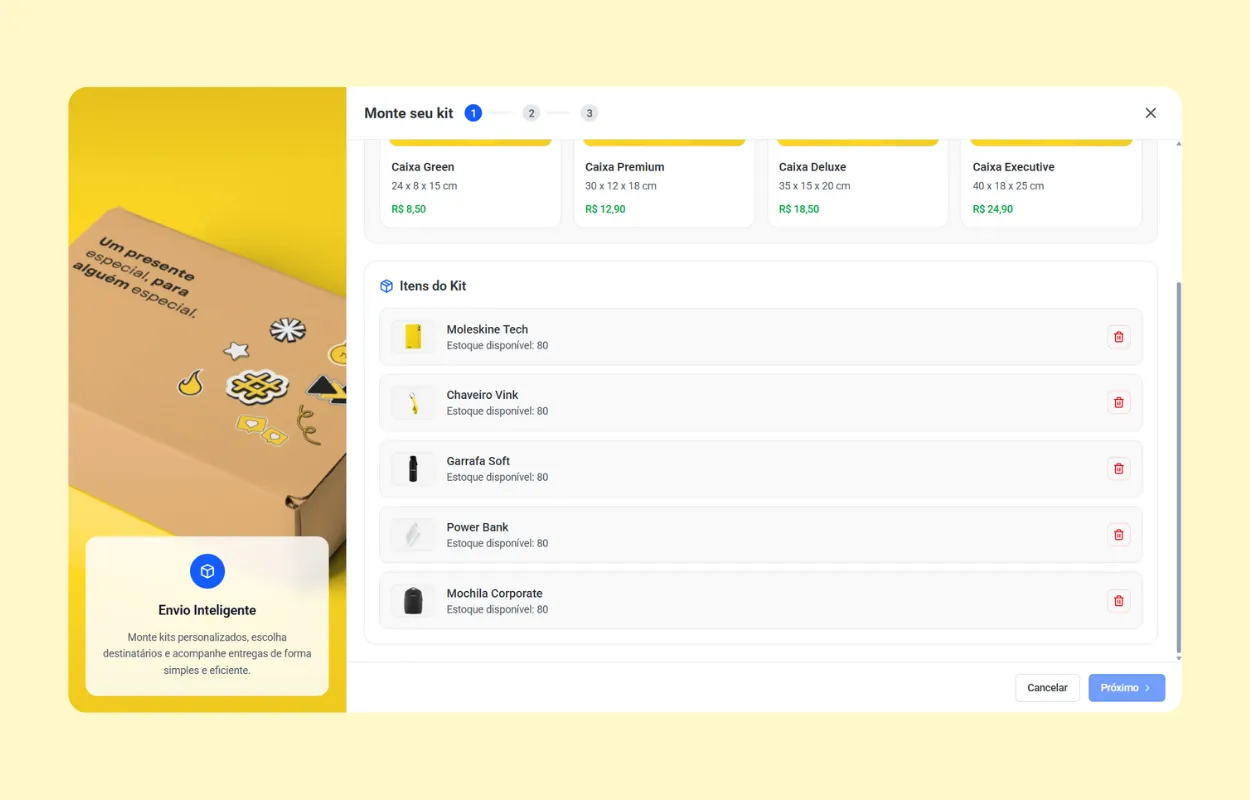This screenshot has width=1250, height=800.
Task: Remove Mochila Corporate from kit items
Action: tap(1118, 601)
